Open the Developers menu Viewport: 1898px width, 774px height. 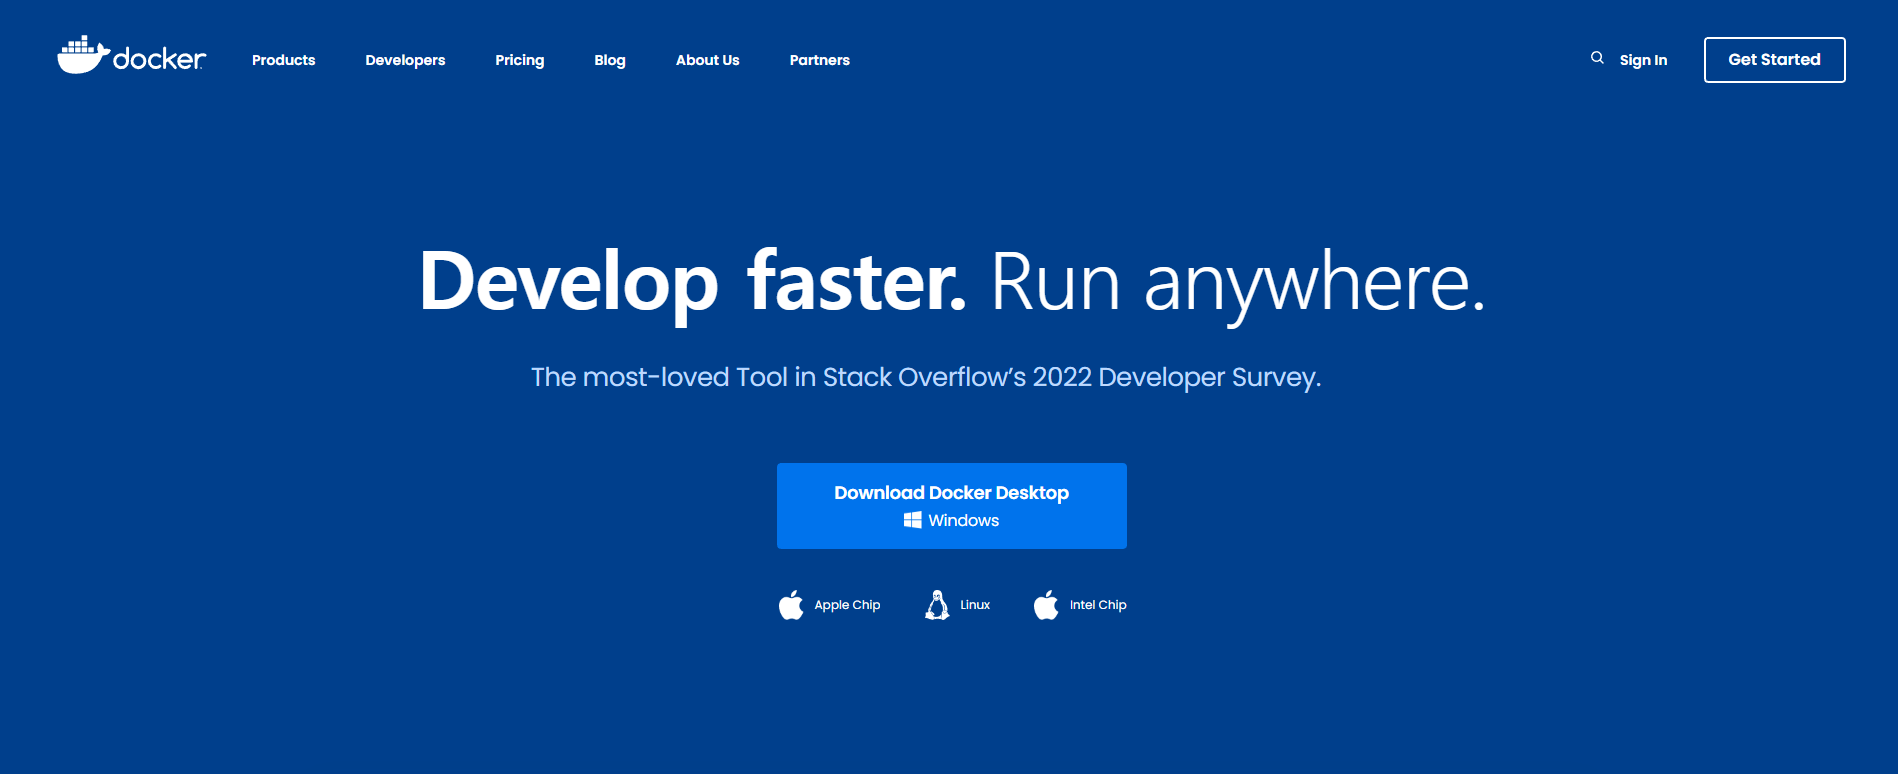(405, 60)
